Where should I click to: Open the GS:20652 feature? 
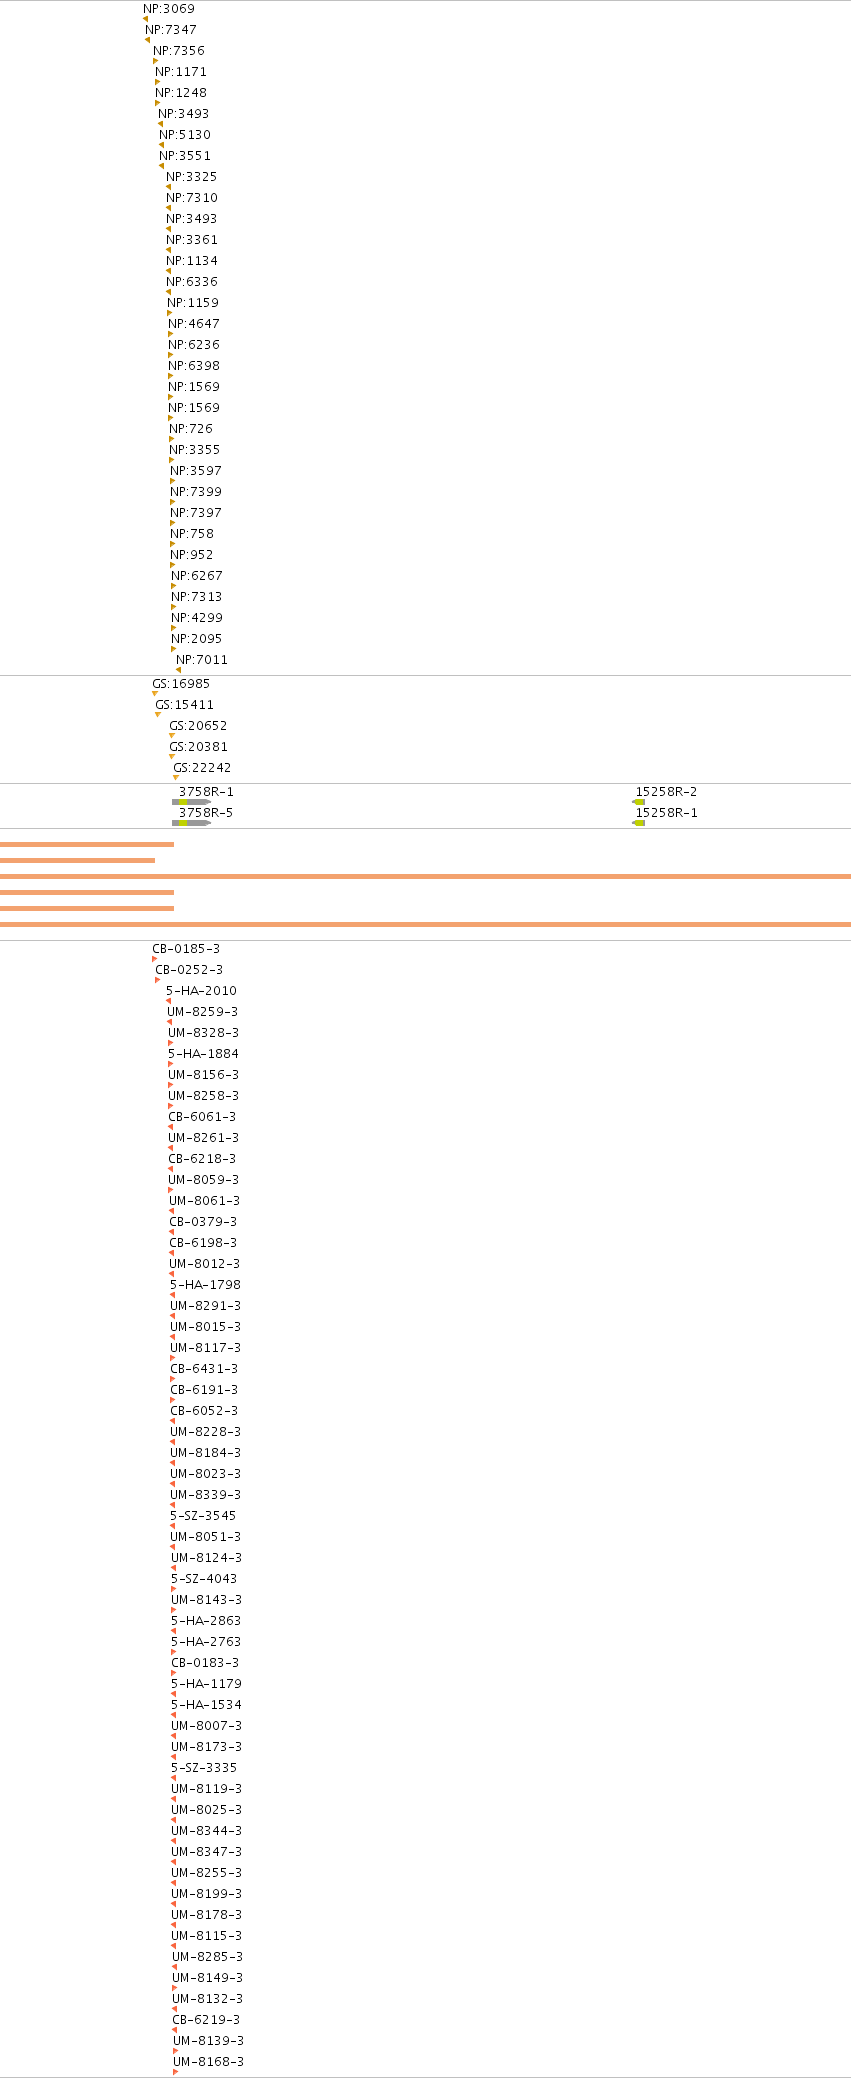click(199, 726)
